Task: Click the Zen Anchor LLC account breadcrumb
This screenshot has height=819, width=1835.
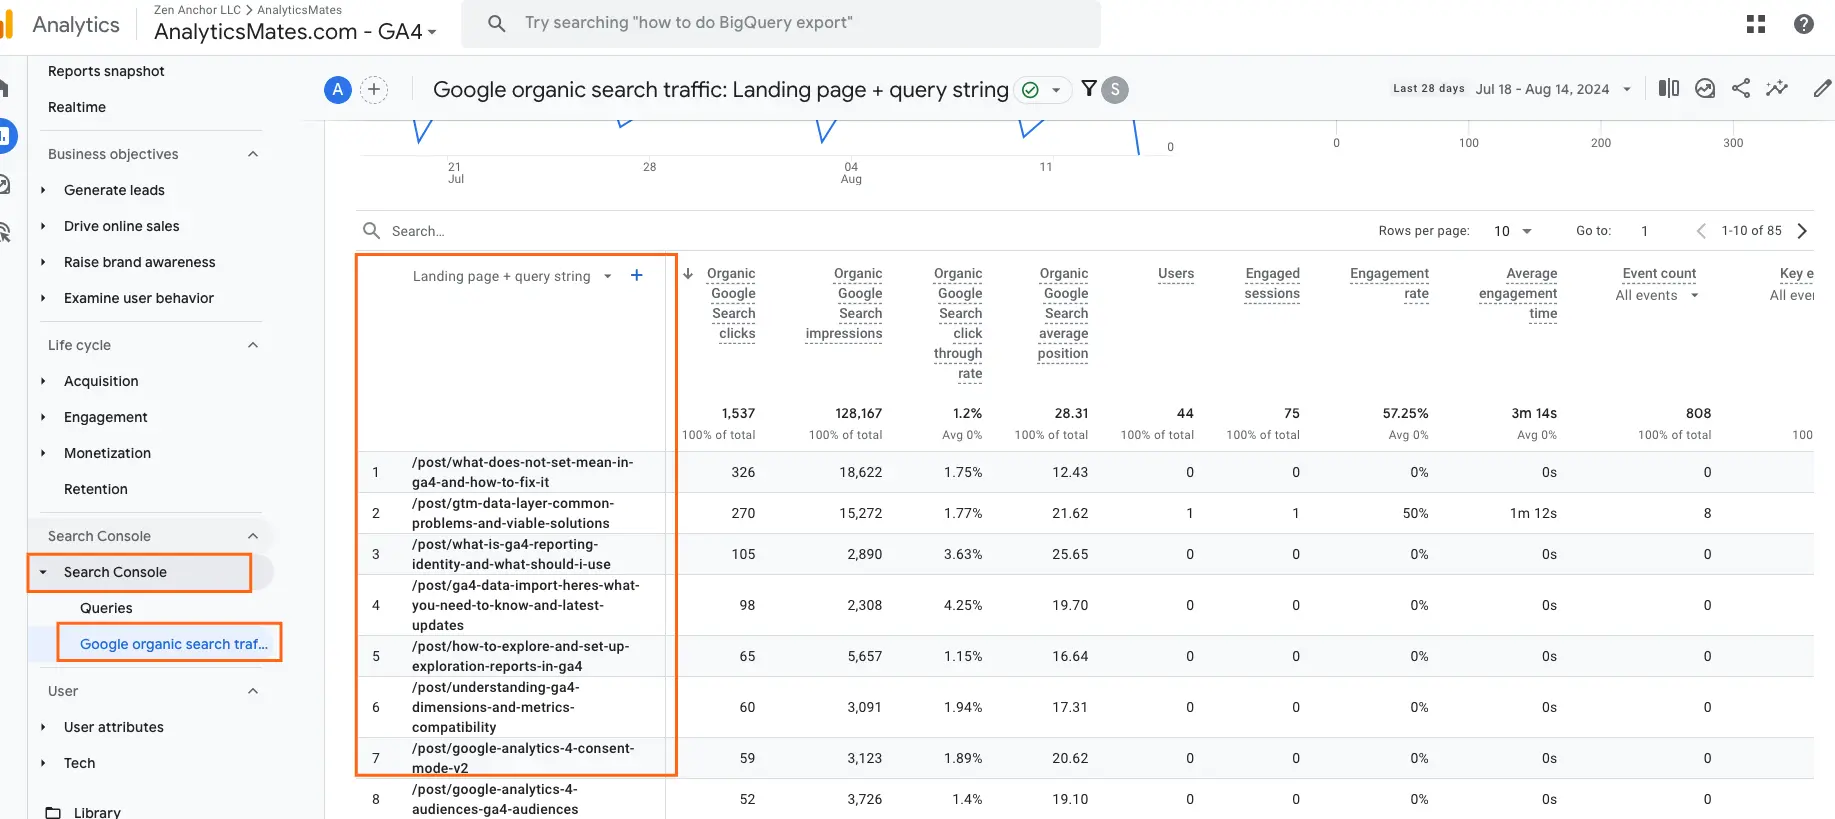Action: pos(197,10)
